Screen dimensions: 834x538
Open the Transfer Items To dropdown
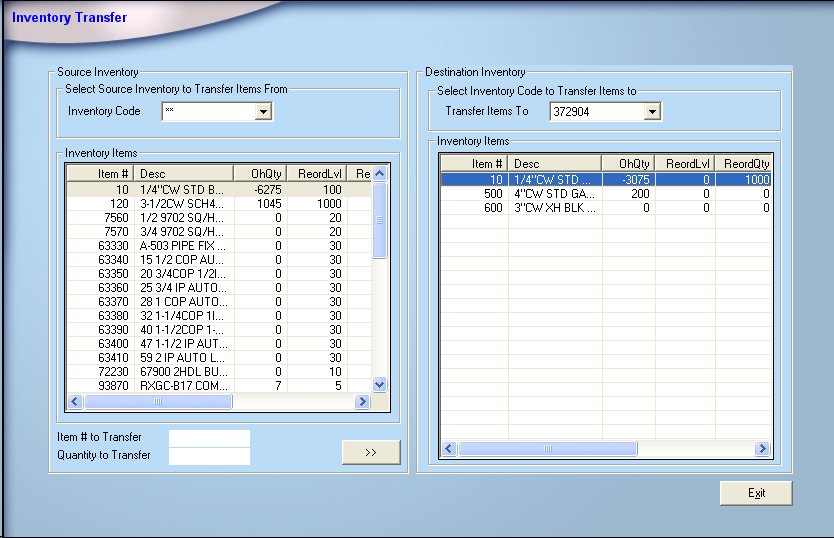651,112
